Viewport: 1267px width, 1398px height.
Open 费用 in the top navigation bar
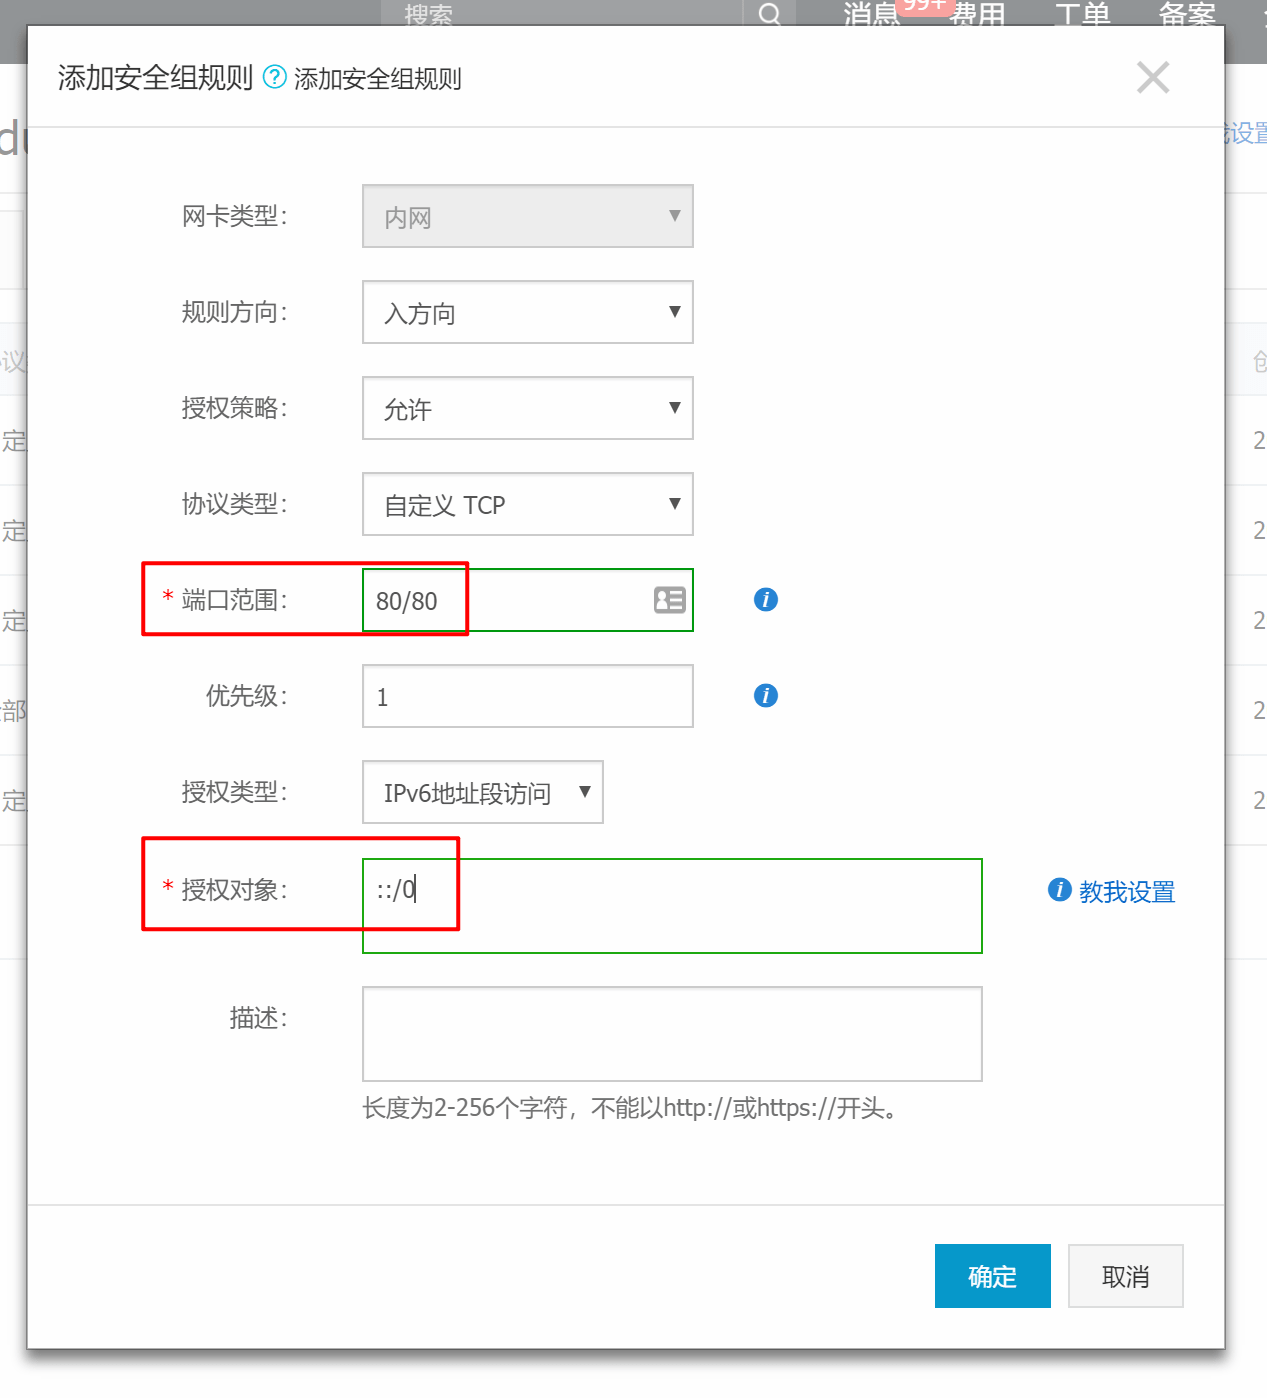(x=977, y=14)
